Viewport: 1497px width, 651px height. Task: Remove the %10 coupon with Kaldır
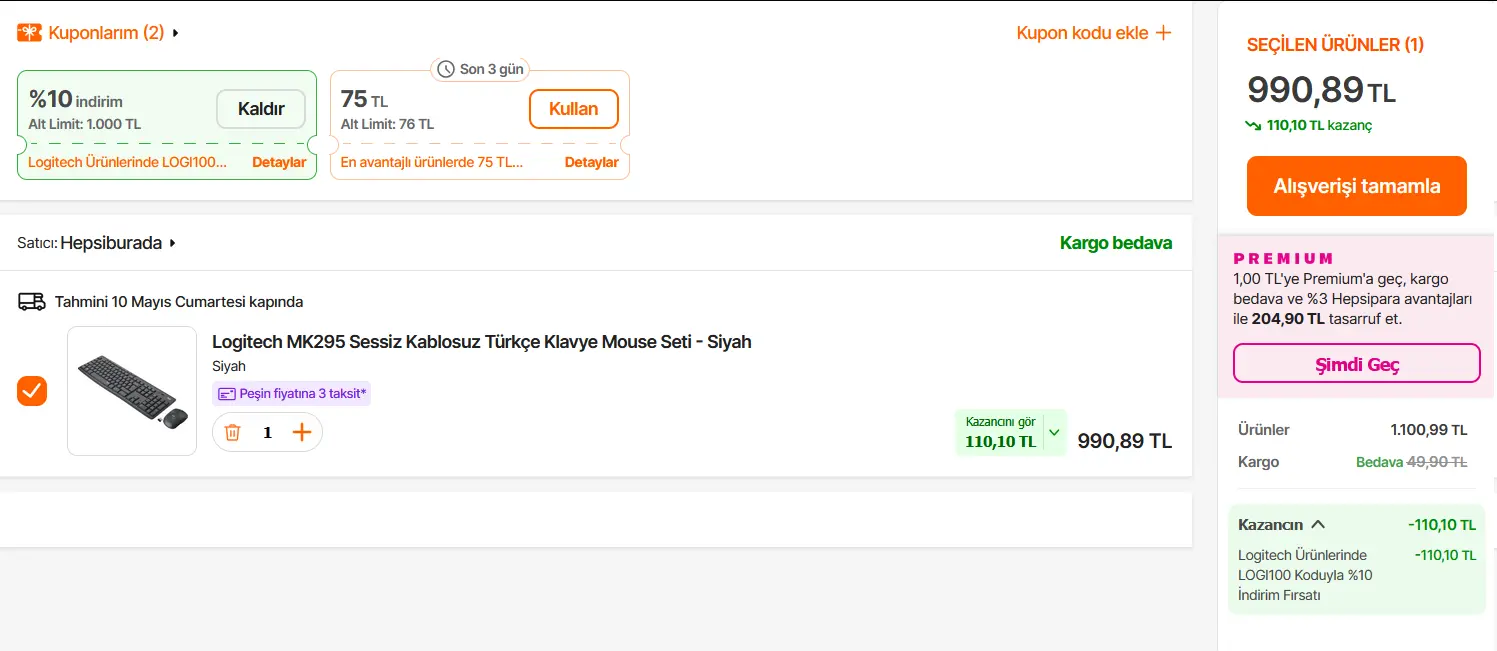(x=261, y=109)
